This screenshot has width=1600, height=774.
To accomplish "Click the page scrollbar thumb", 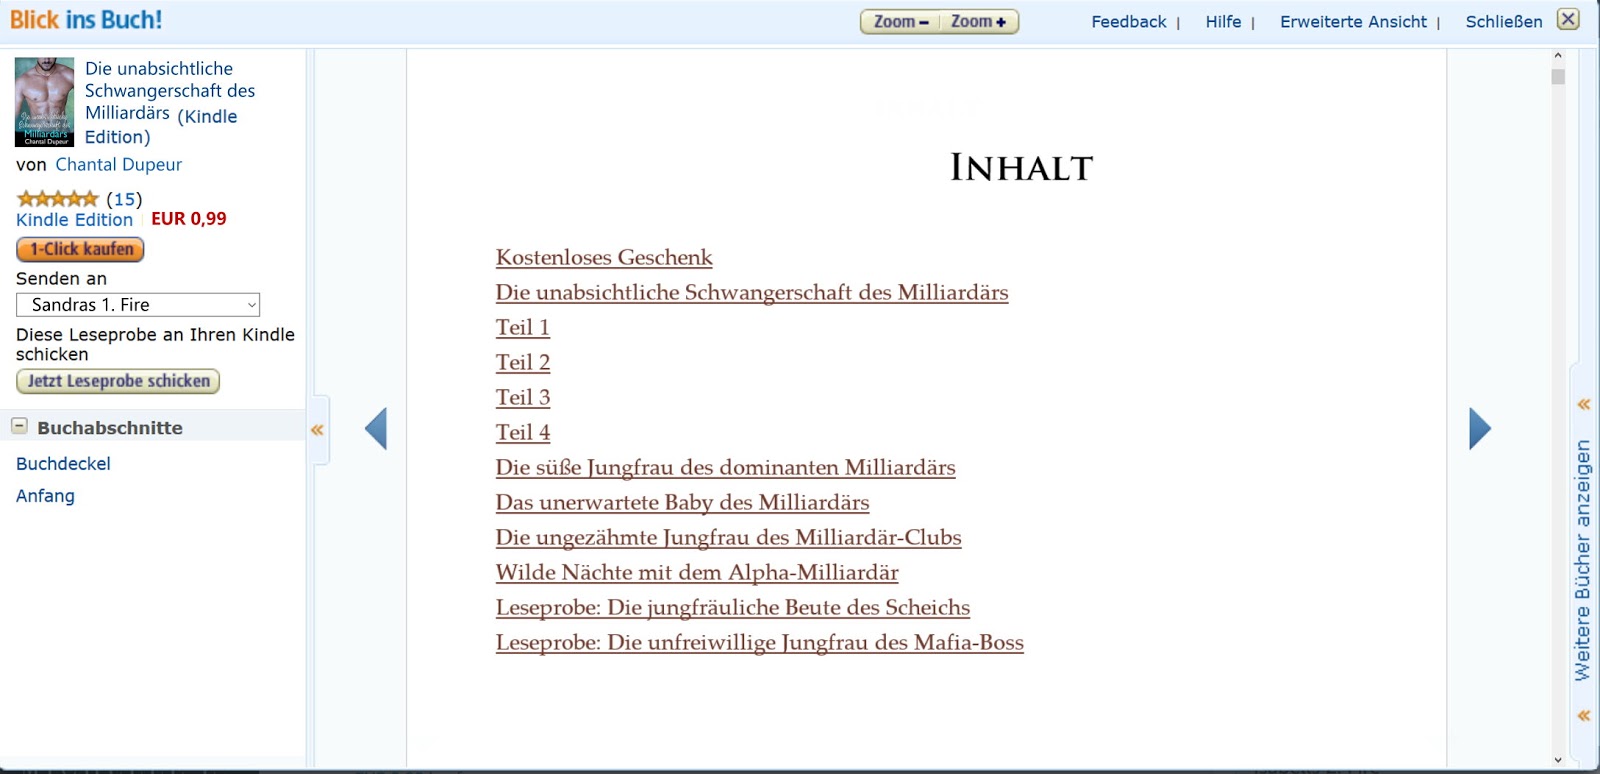I will tap(1558, 77).
